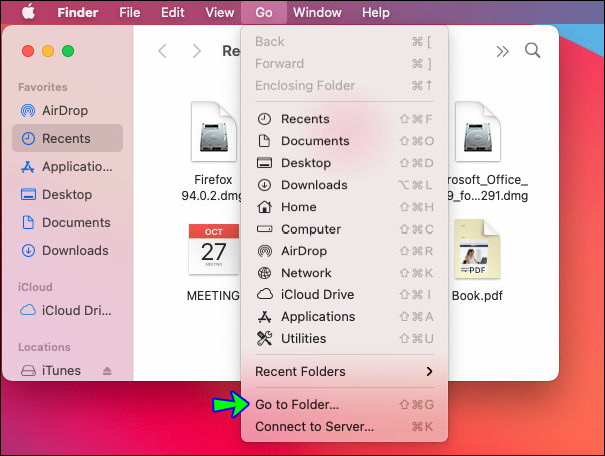
Task: Click the yellow minimize window button
Action: coord(48,51)
